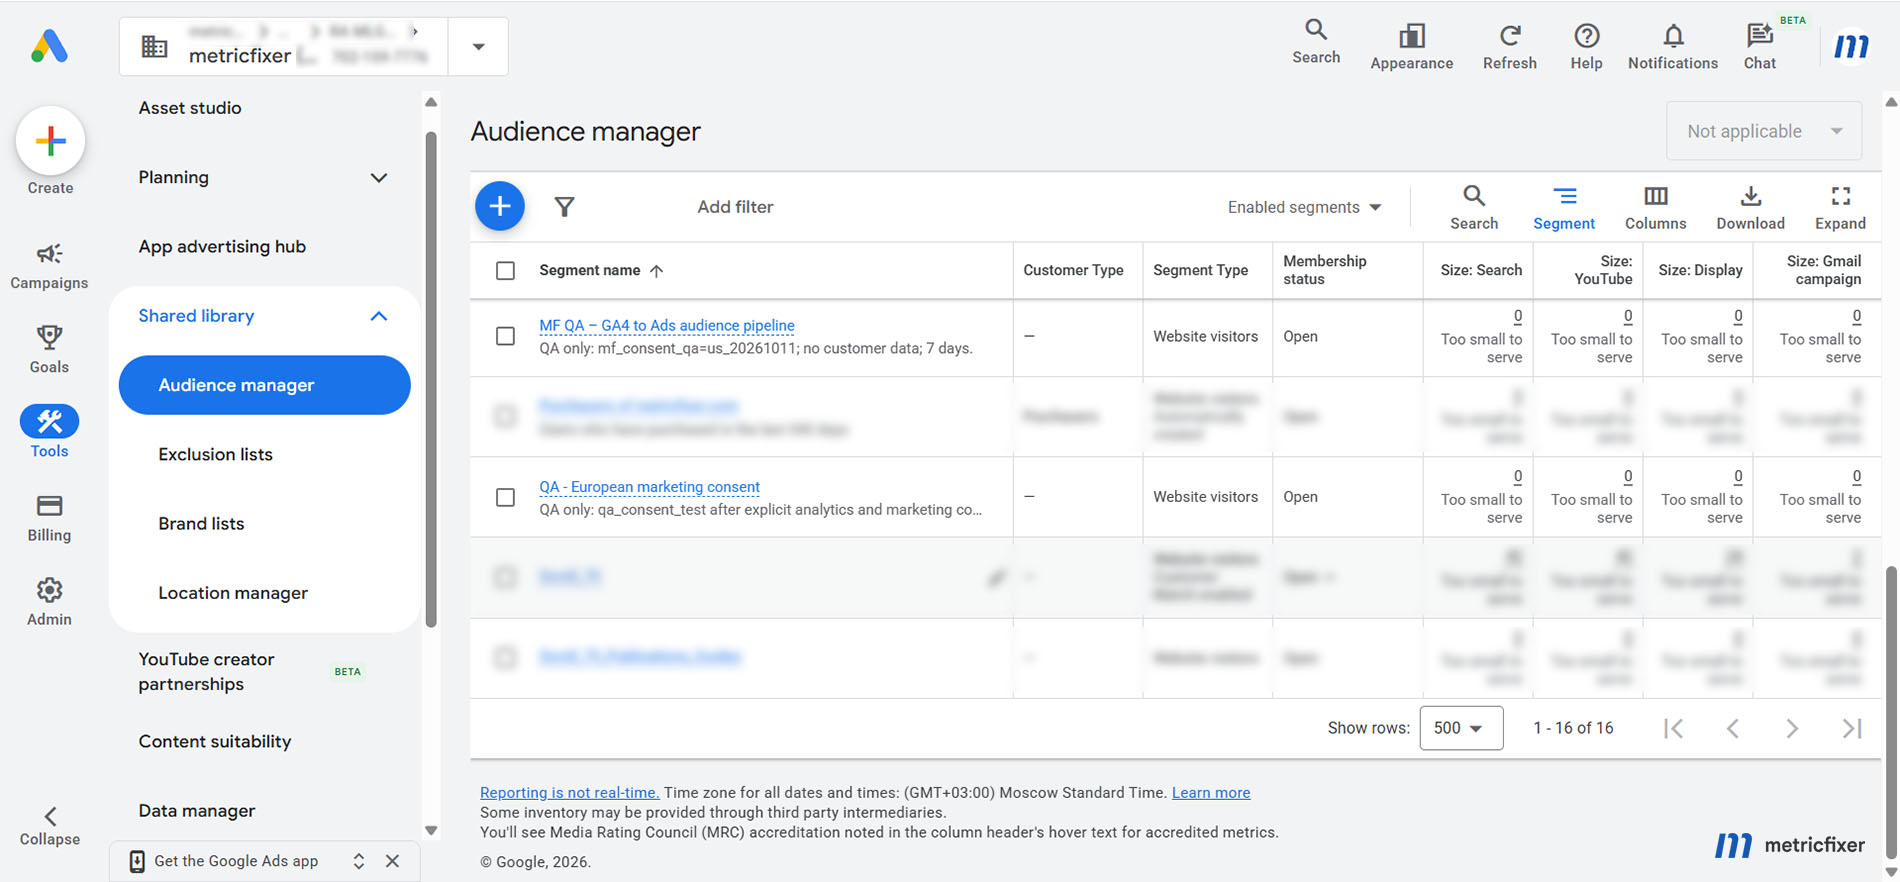Click the filter funnel icon
Image resolution: width=1900 pixels, height=882 pixels.
[x=565, y=207]
